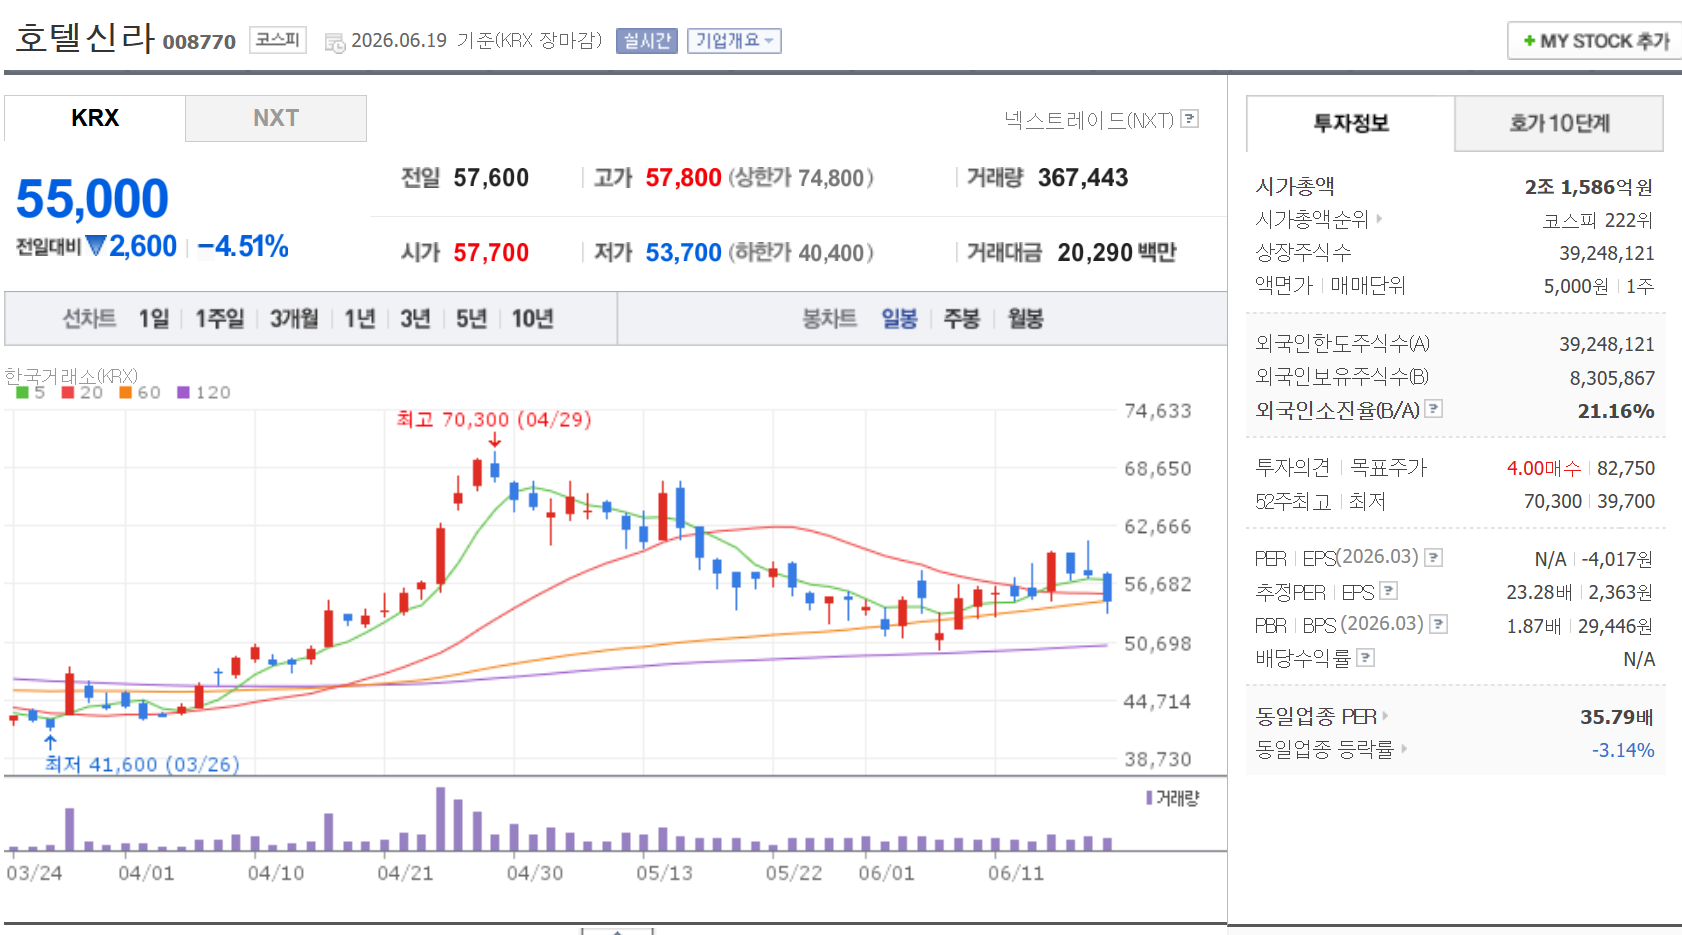Click the MY STOCK 추가 button
The image size is (1682, 935).
point(1596,41)
